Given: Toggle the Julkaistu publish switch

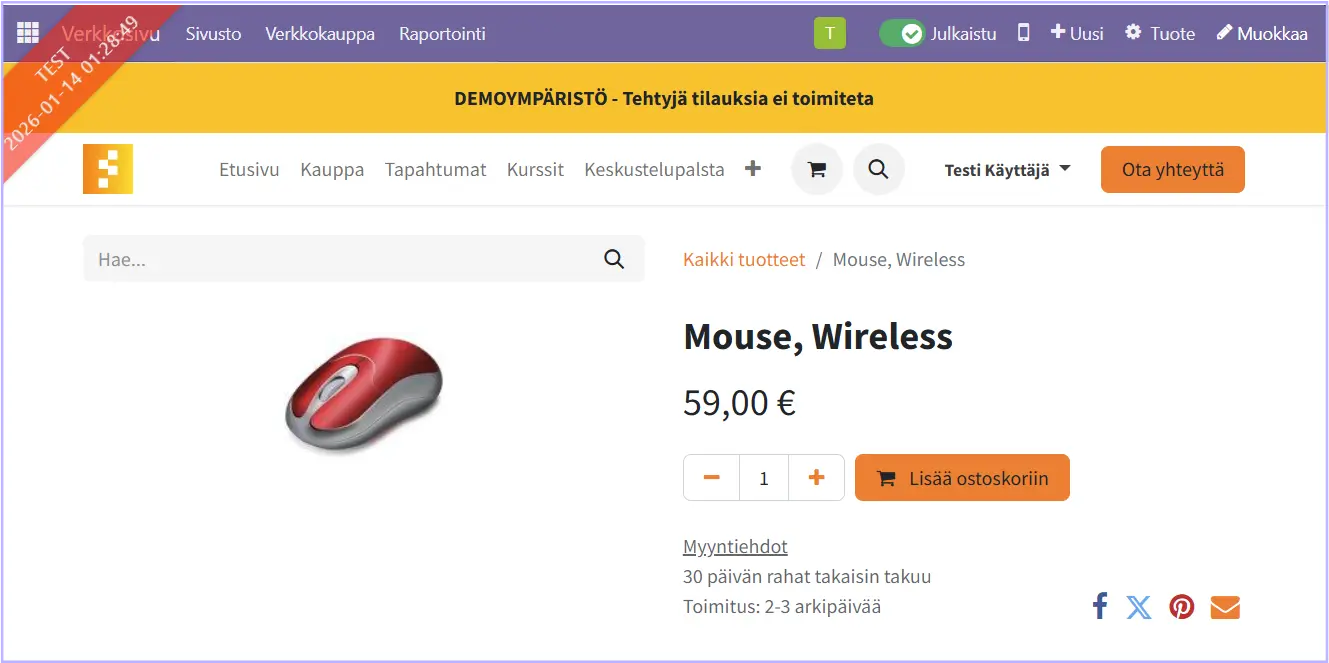Looking at the screenshot, I should [902, 33].
